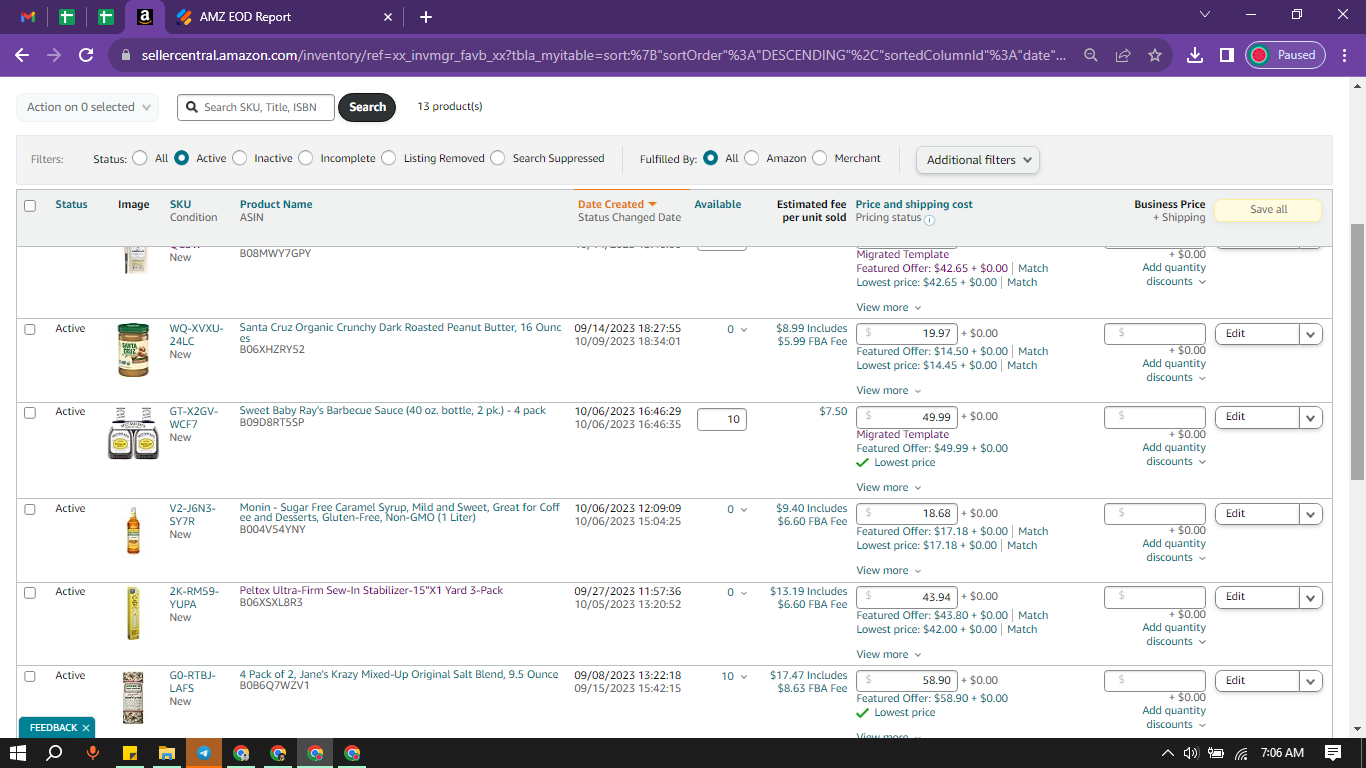Select the Listing Removed status filter
The image size is (1366, 768).
tap(389, 158)
